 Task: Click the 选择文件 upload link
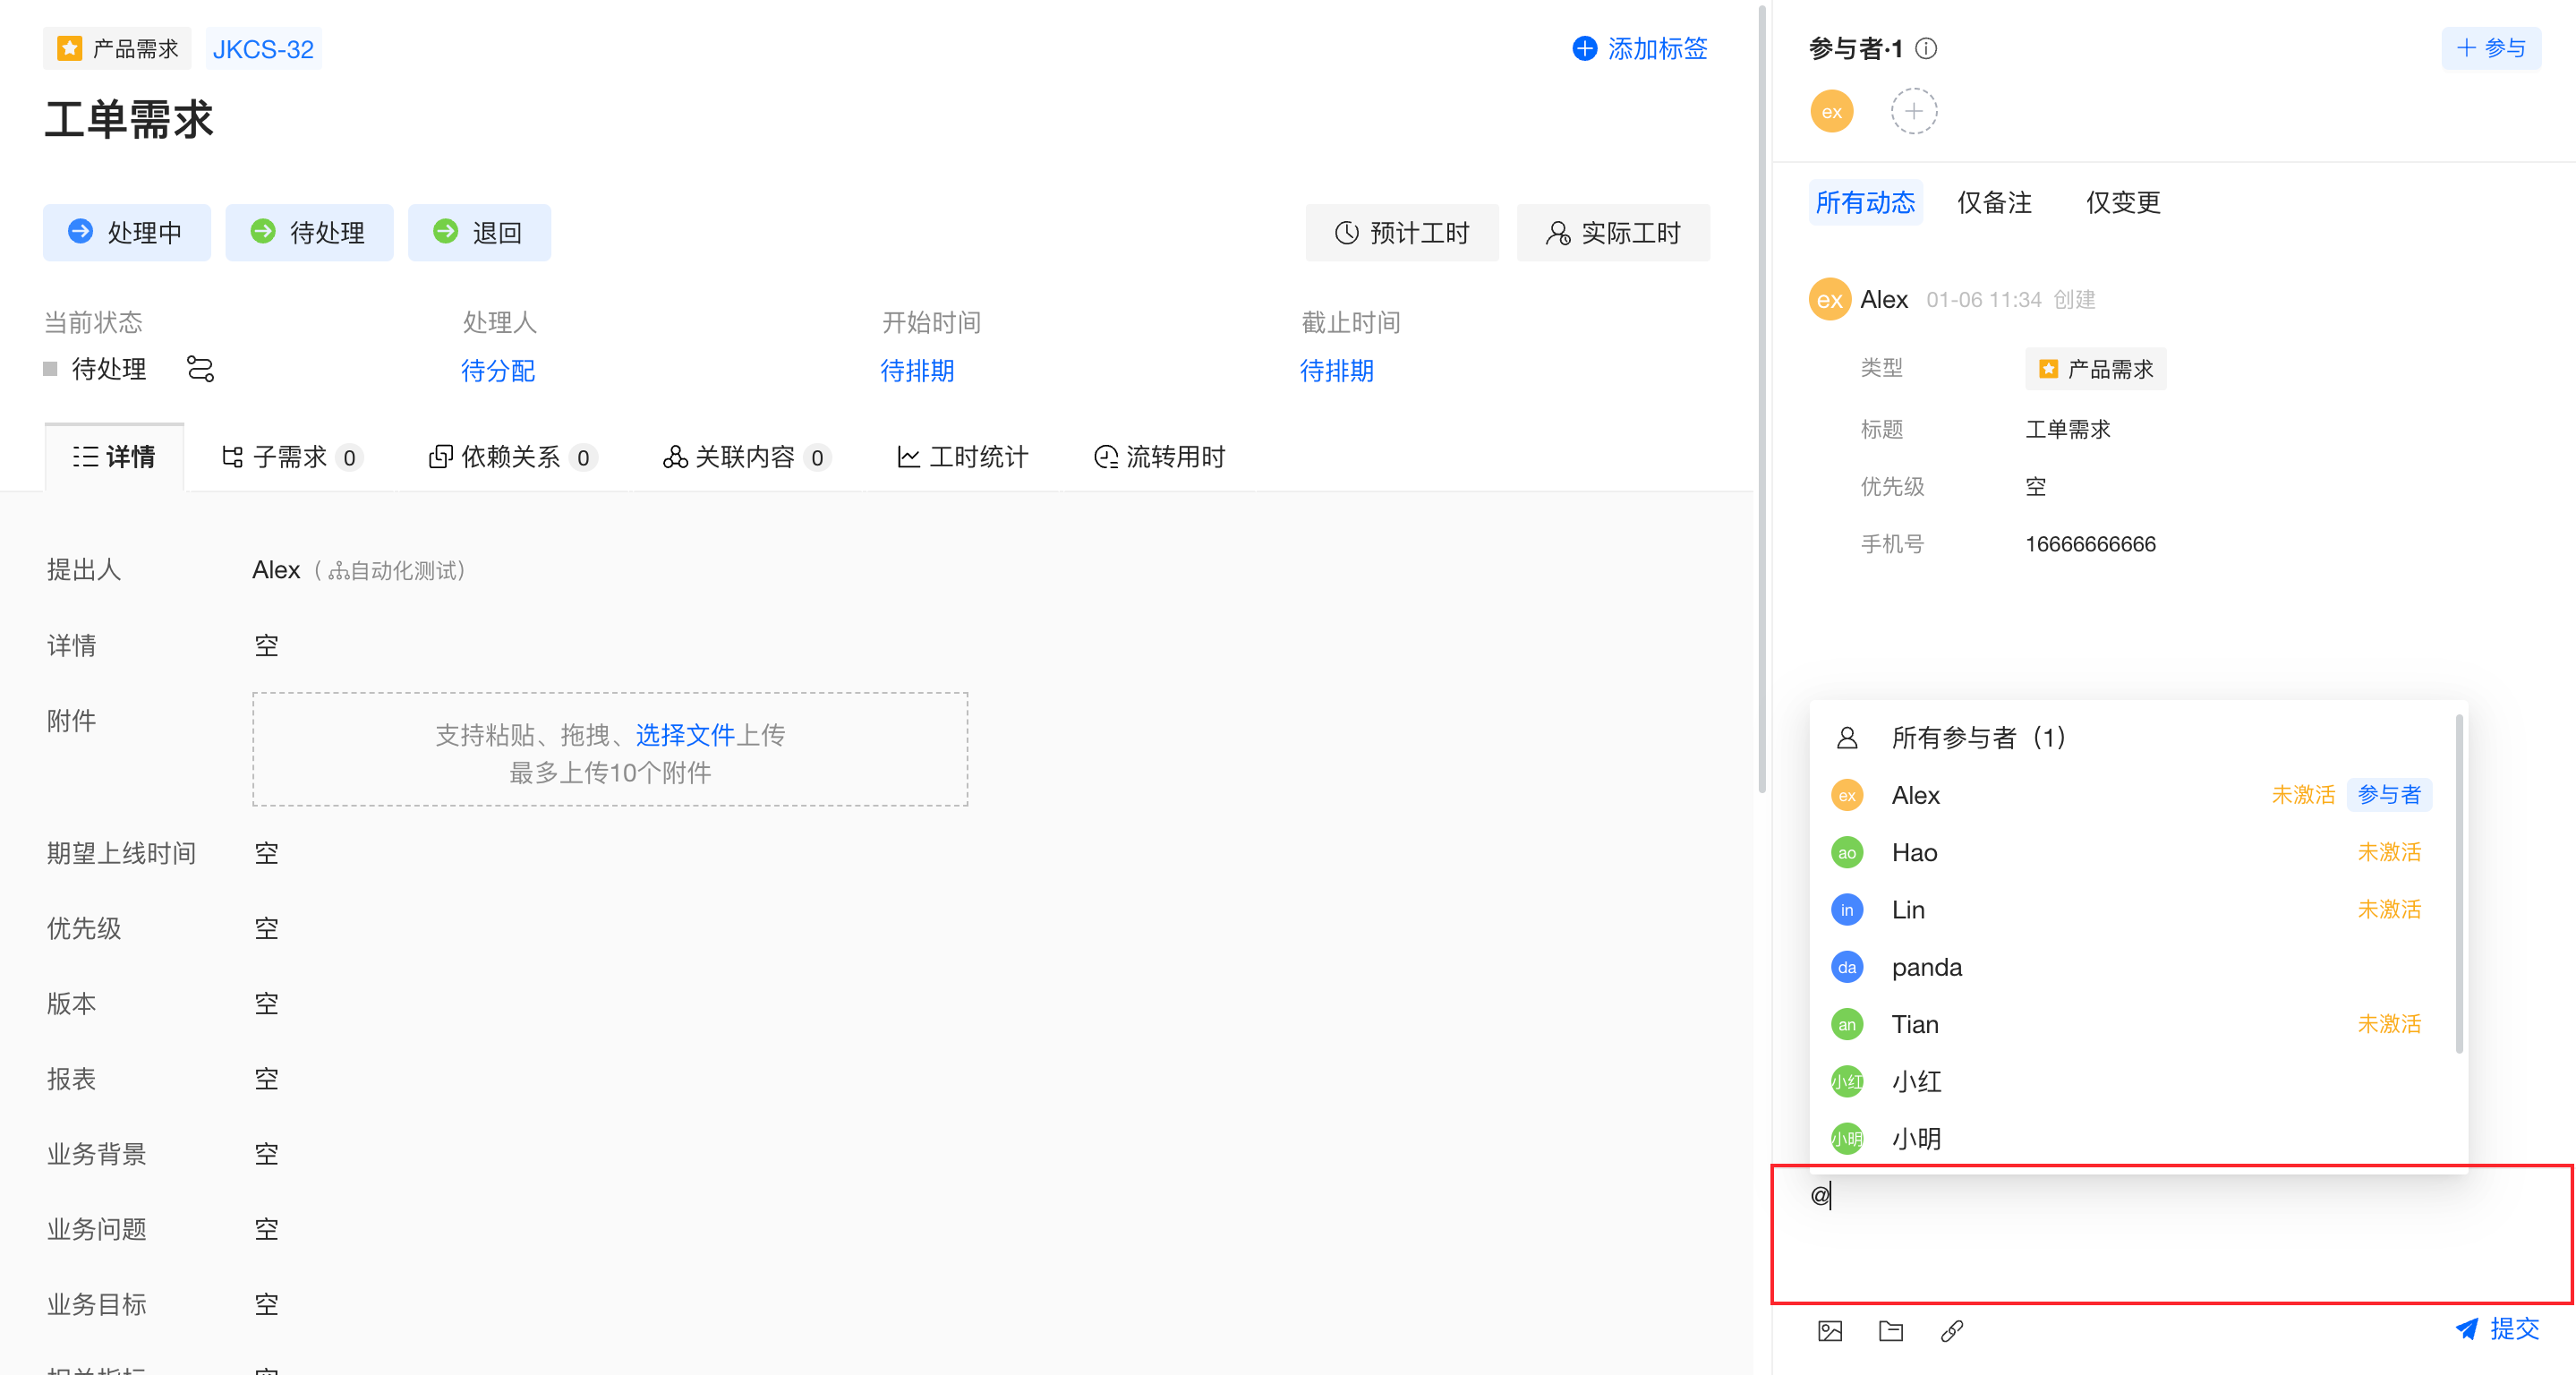pyautogui.click(x=684, y=735)
